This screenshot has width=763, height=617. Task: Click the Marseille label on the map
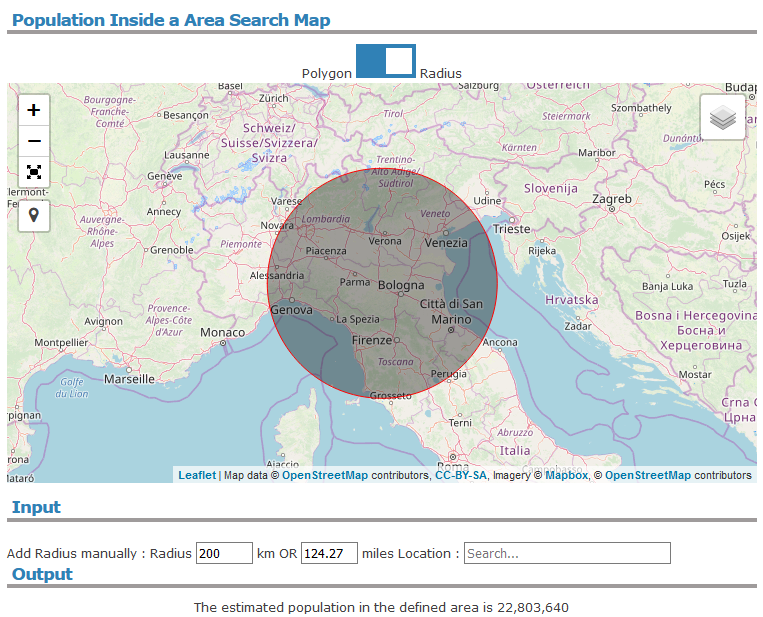pos(130,379)
